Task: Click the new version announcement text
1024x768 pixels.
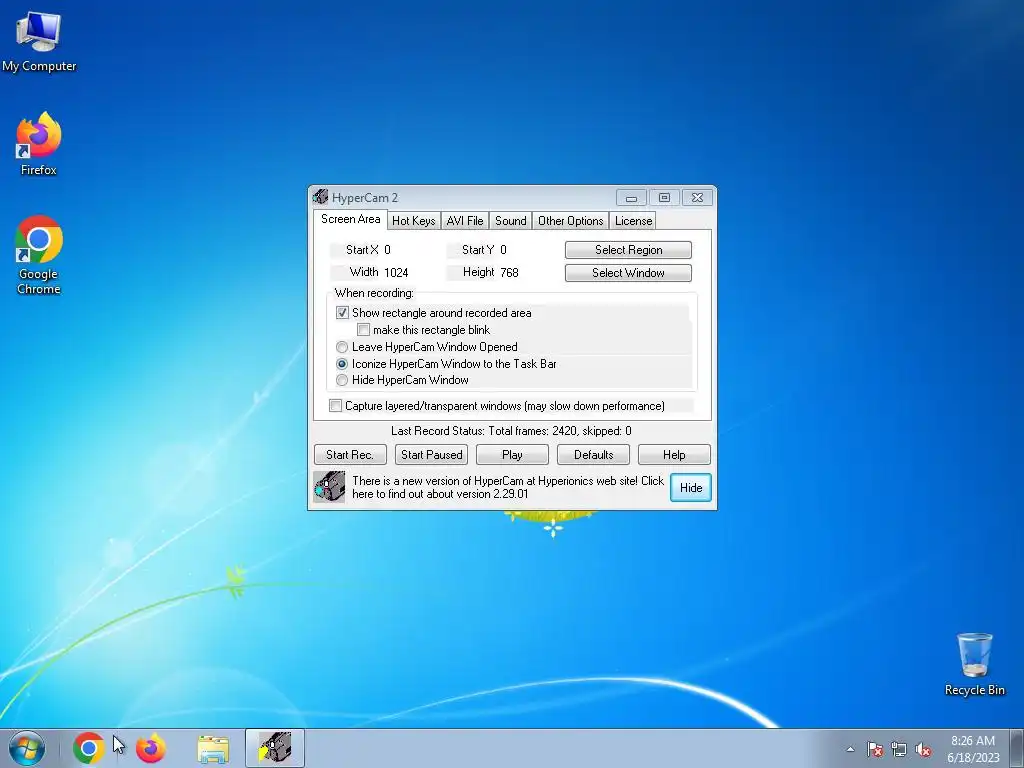Action: 507,487
